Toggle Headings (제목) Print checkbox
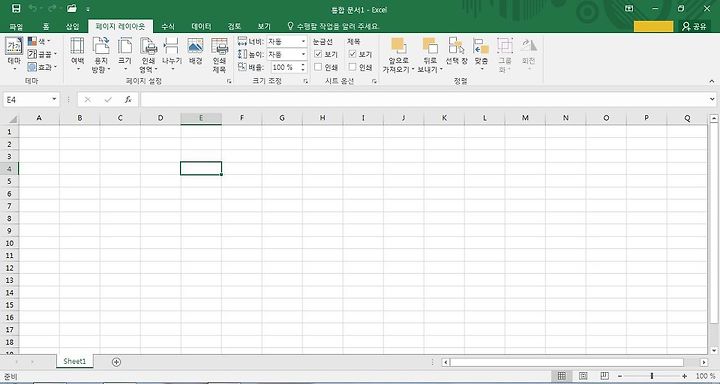 tap(352, 67)
